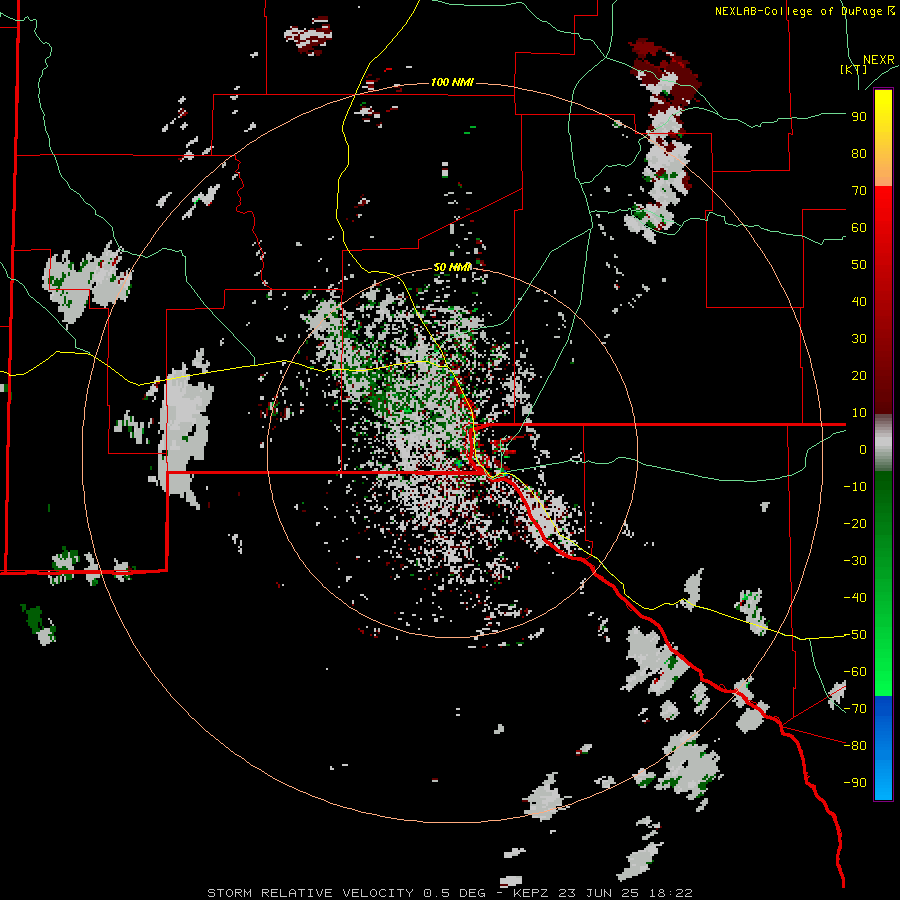900x900 pixels.
Task: Pick the gray colorbar segment at zero
Action: (x=883, y=443)
